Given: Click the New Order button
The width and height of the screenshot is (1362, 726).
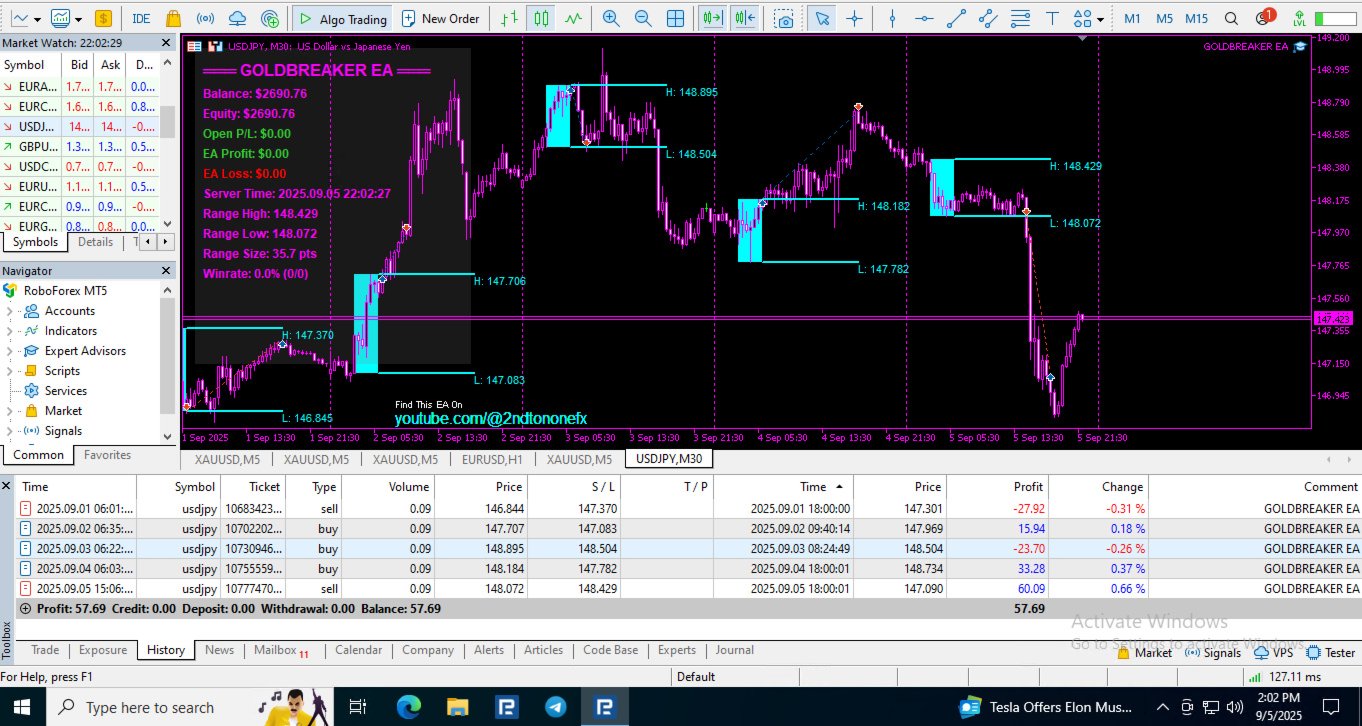Looking at the screenshot, I should coord(440,18).
